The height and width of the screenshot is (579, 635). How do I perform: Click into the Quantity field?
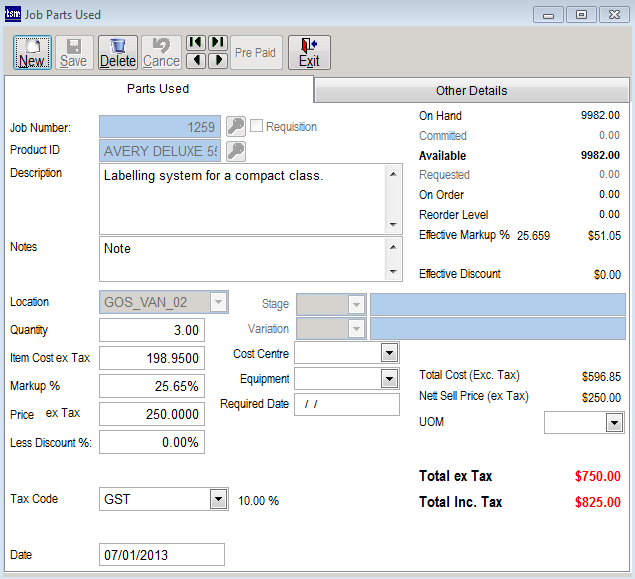click(152, 331)
